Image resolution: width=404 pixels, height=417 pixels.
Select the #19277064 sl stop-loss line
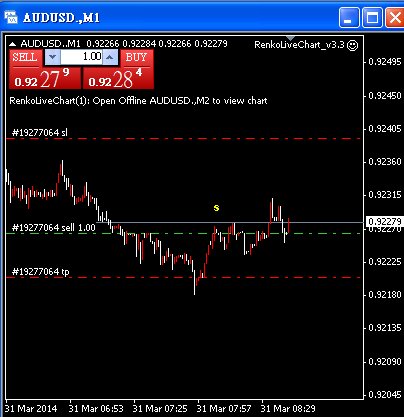(183, 138)
